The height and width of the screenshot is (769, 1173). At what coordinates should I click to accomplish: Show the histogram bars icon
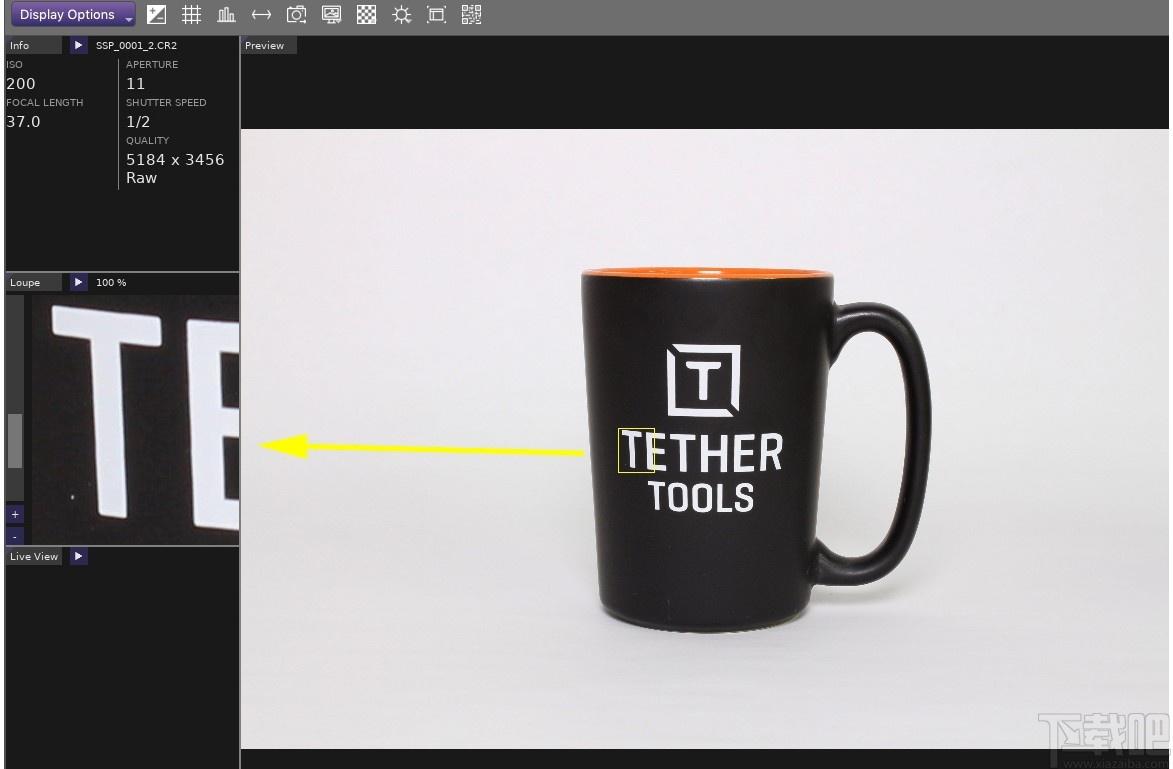(x=226, y=14)
